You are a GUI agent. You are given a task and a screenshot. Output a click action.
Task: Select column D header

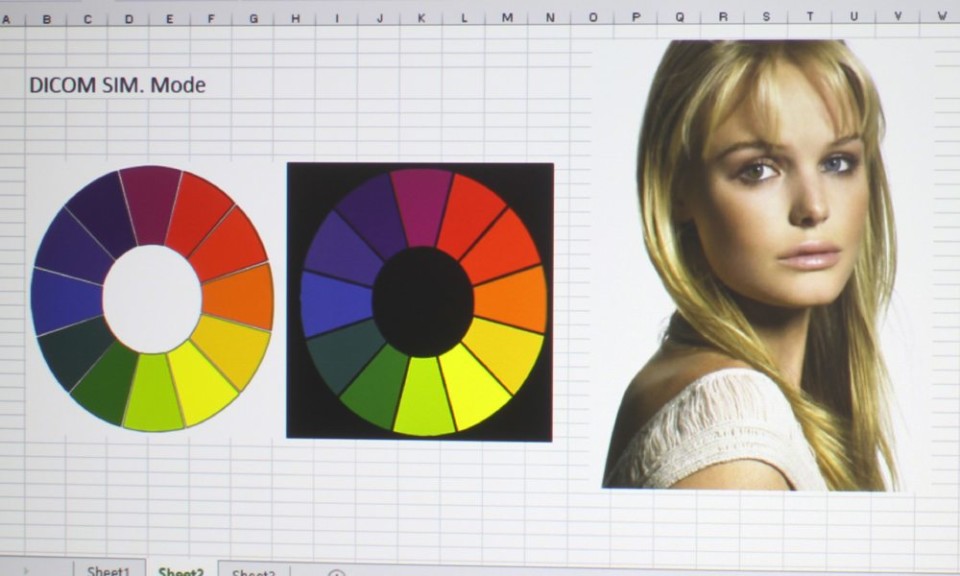click(x=128, y=18)
